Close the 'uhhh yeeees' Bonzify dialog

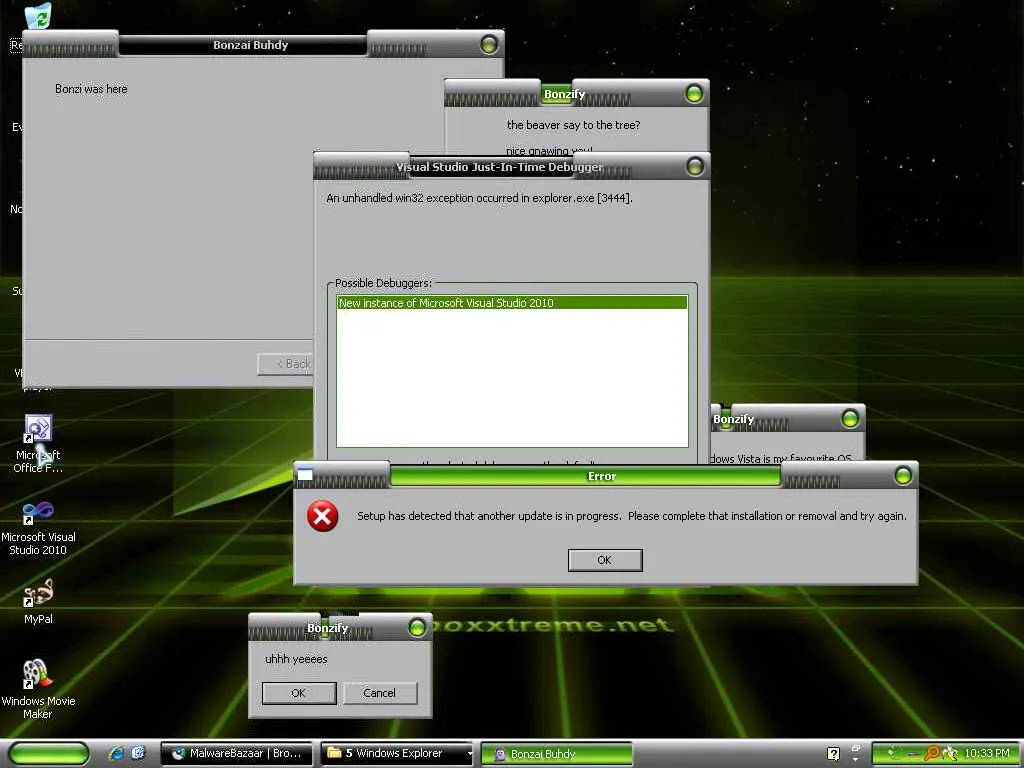pyautogui.click(x=417, y=628)
